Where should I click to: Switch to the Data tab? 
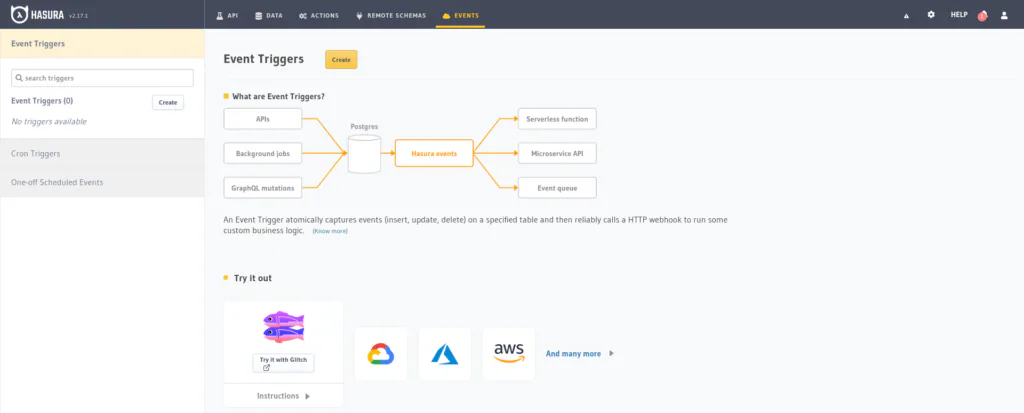click(268, 15)
